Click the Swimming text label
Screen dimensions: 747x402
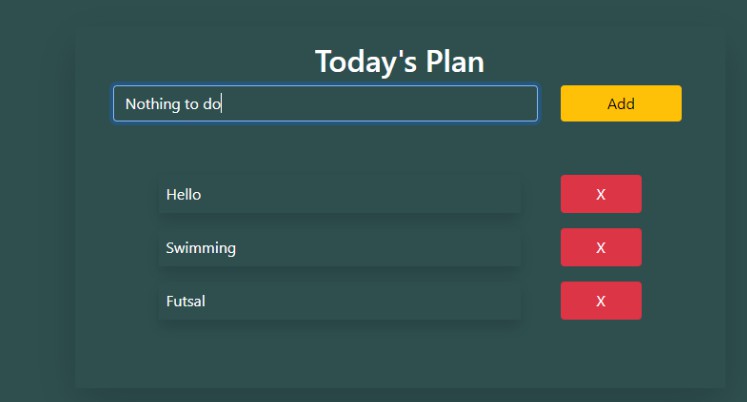tap(201, 248)
